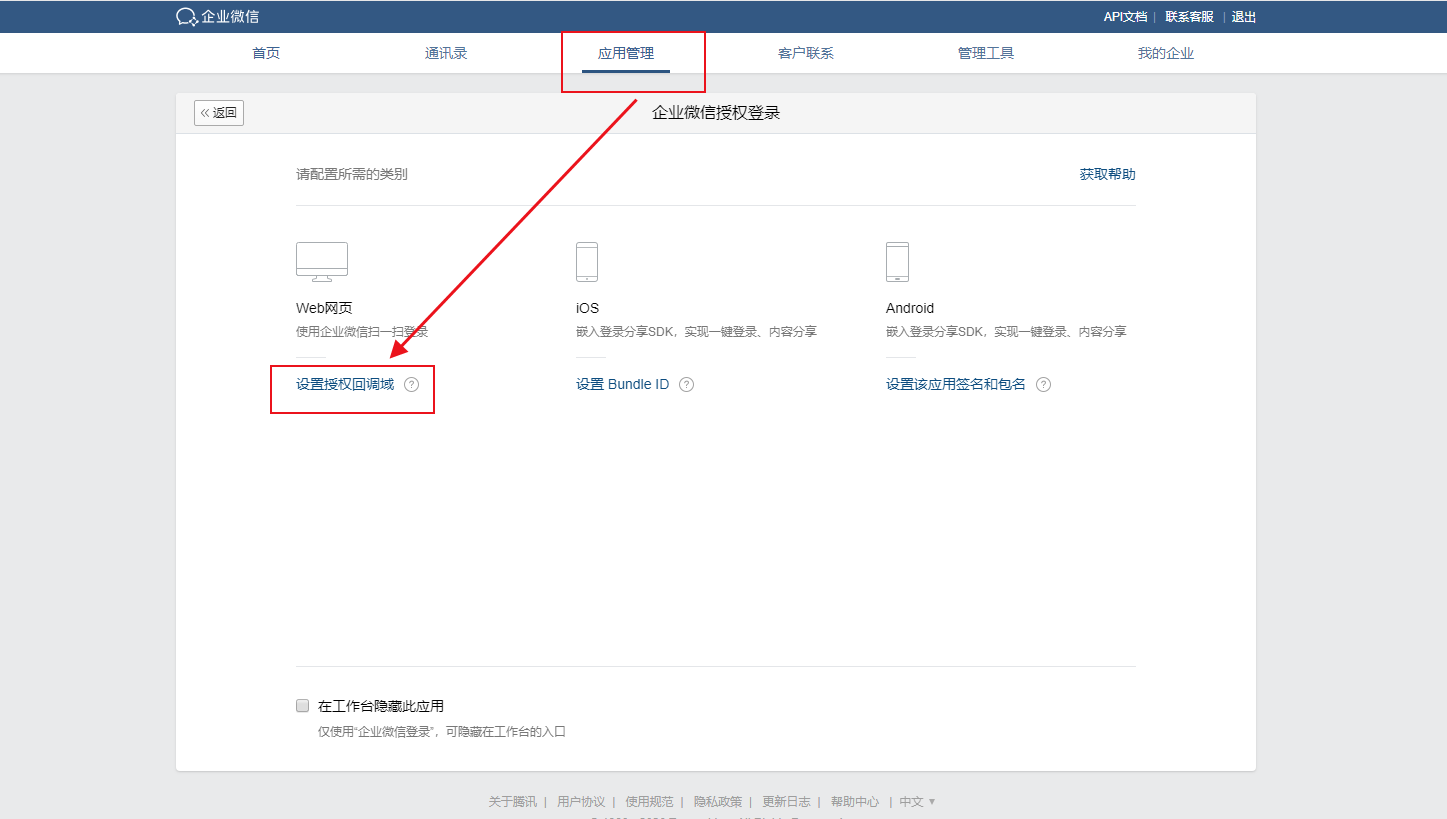Click the SDK description under Android

(x=1006, y=332)
